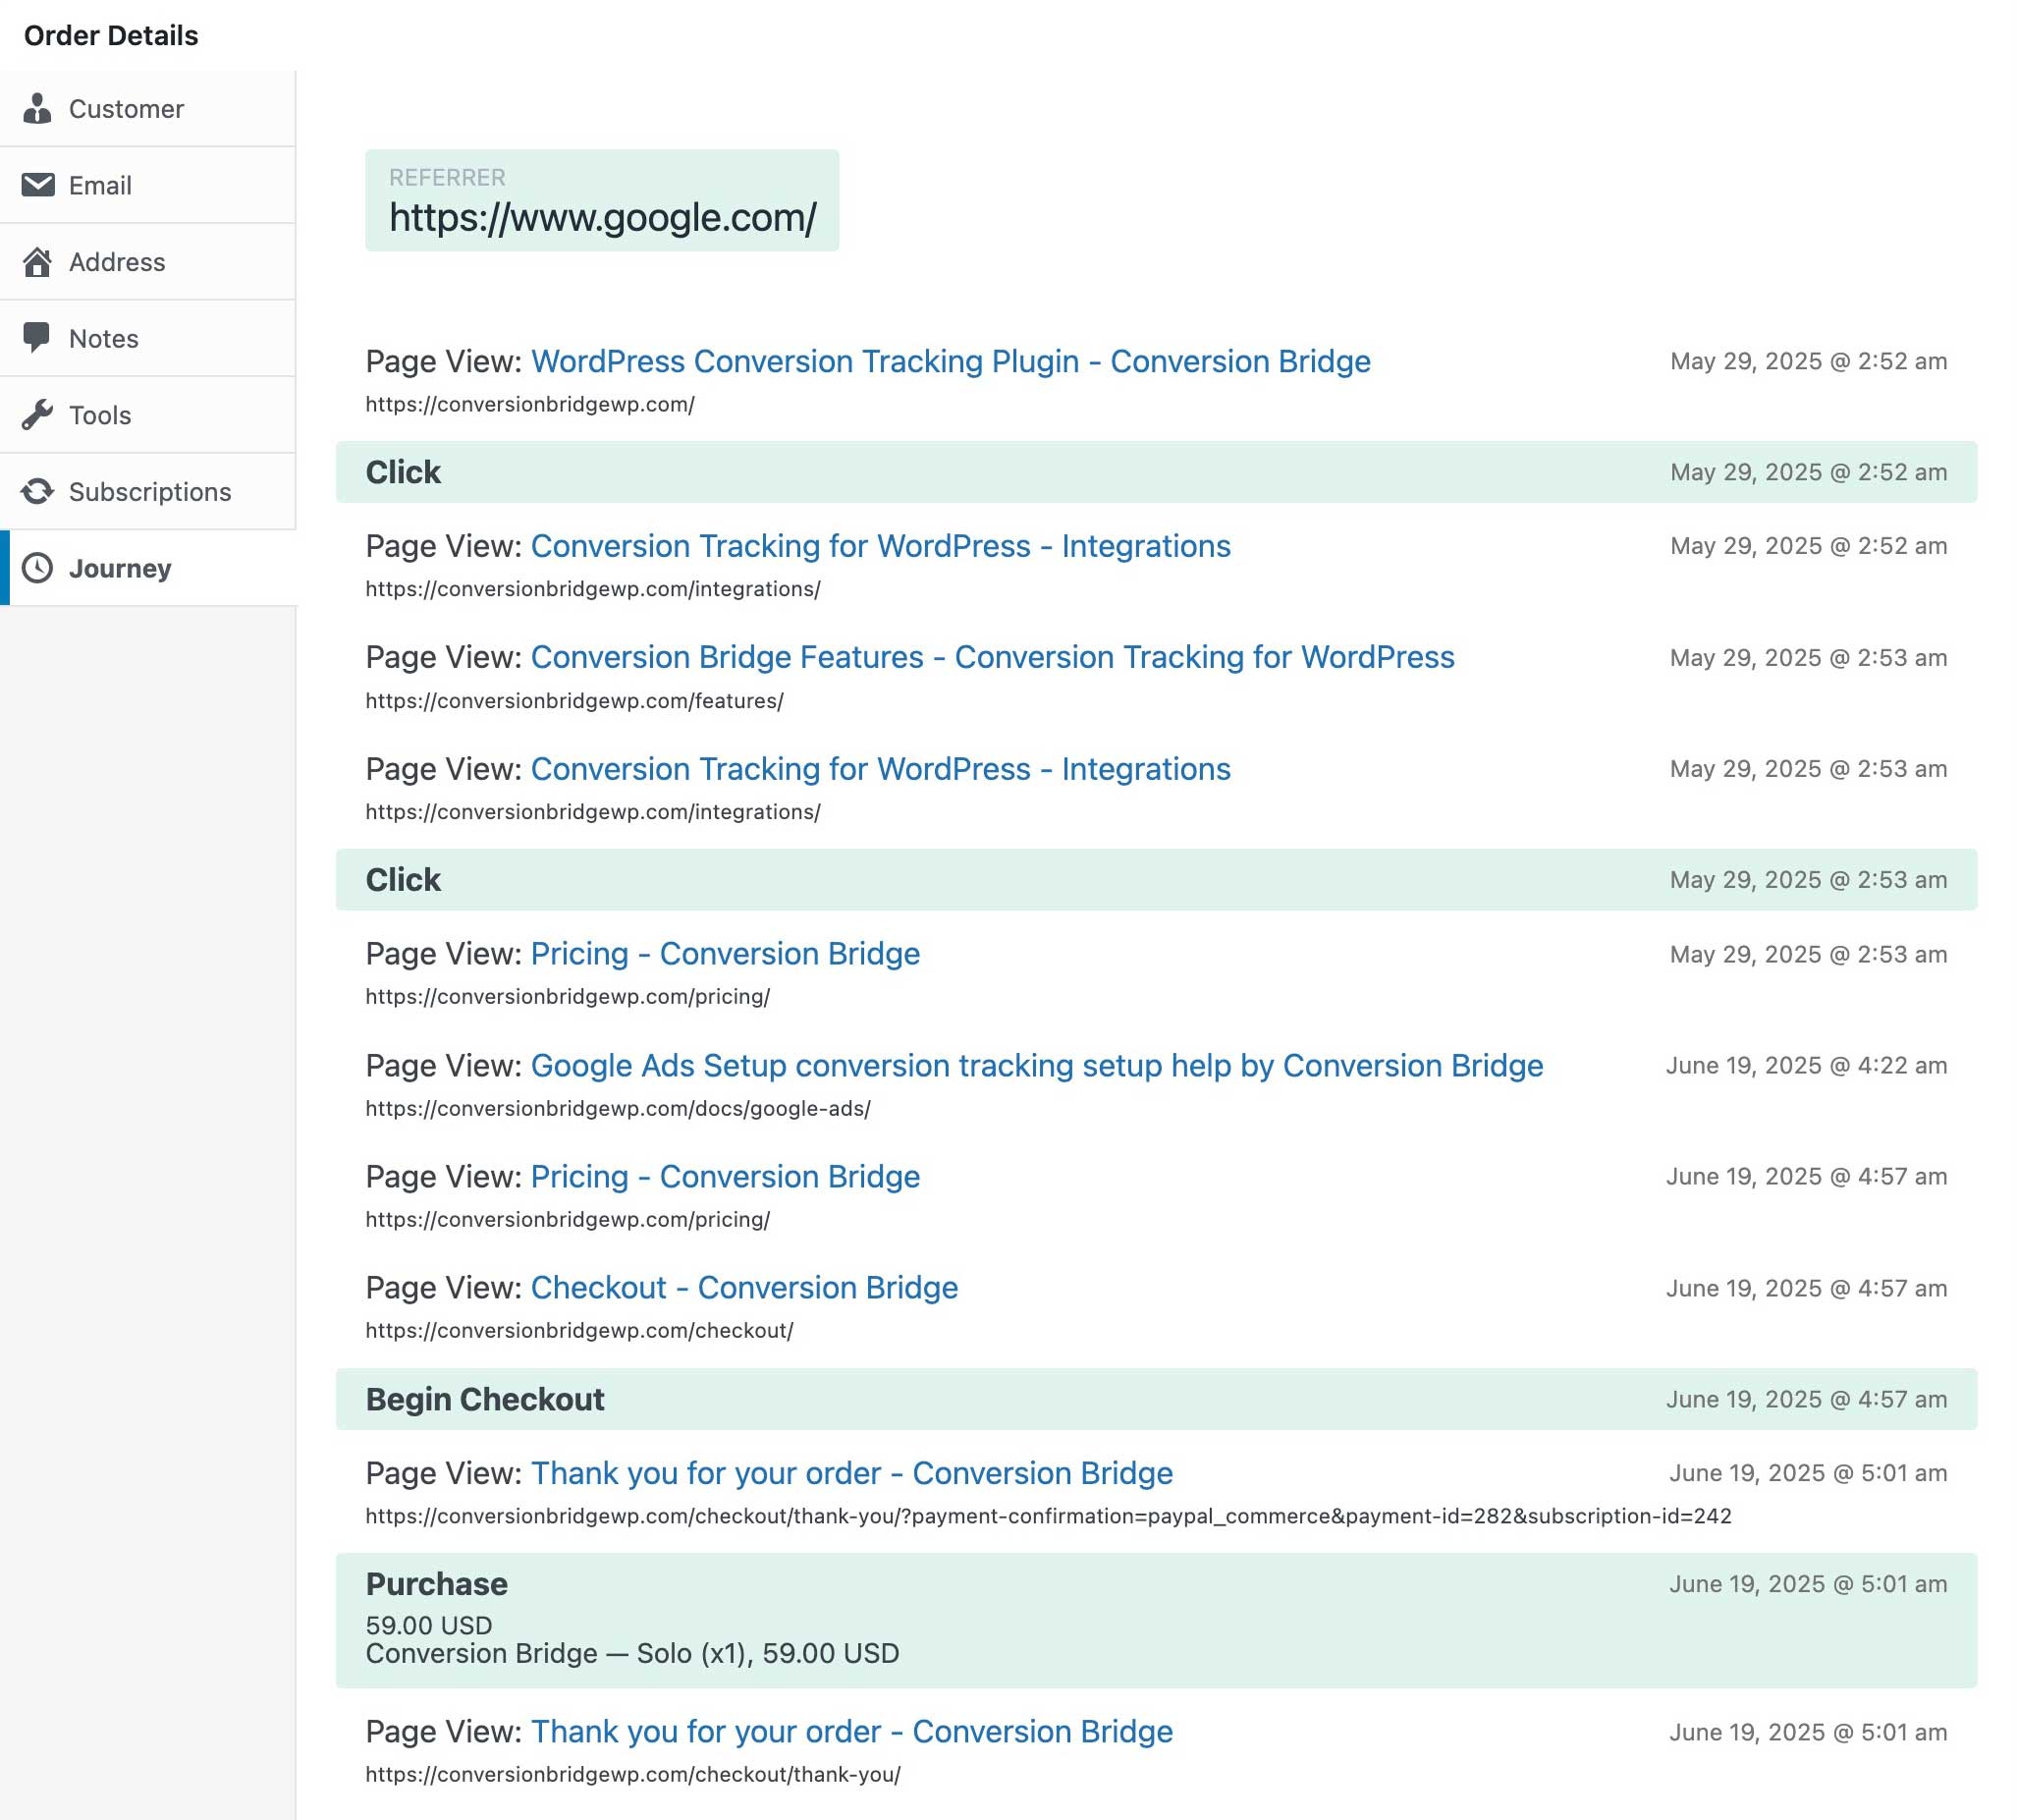Open the Pricing link from June 19

click(725, 1176)
